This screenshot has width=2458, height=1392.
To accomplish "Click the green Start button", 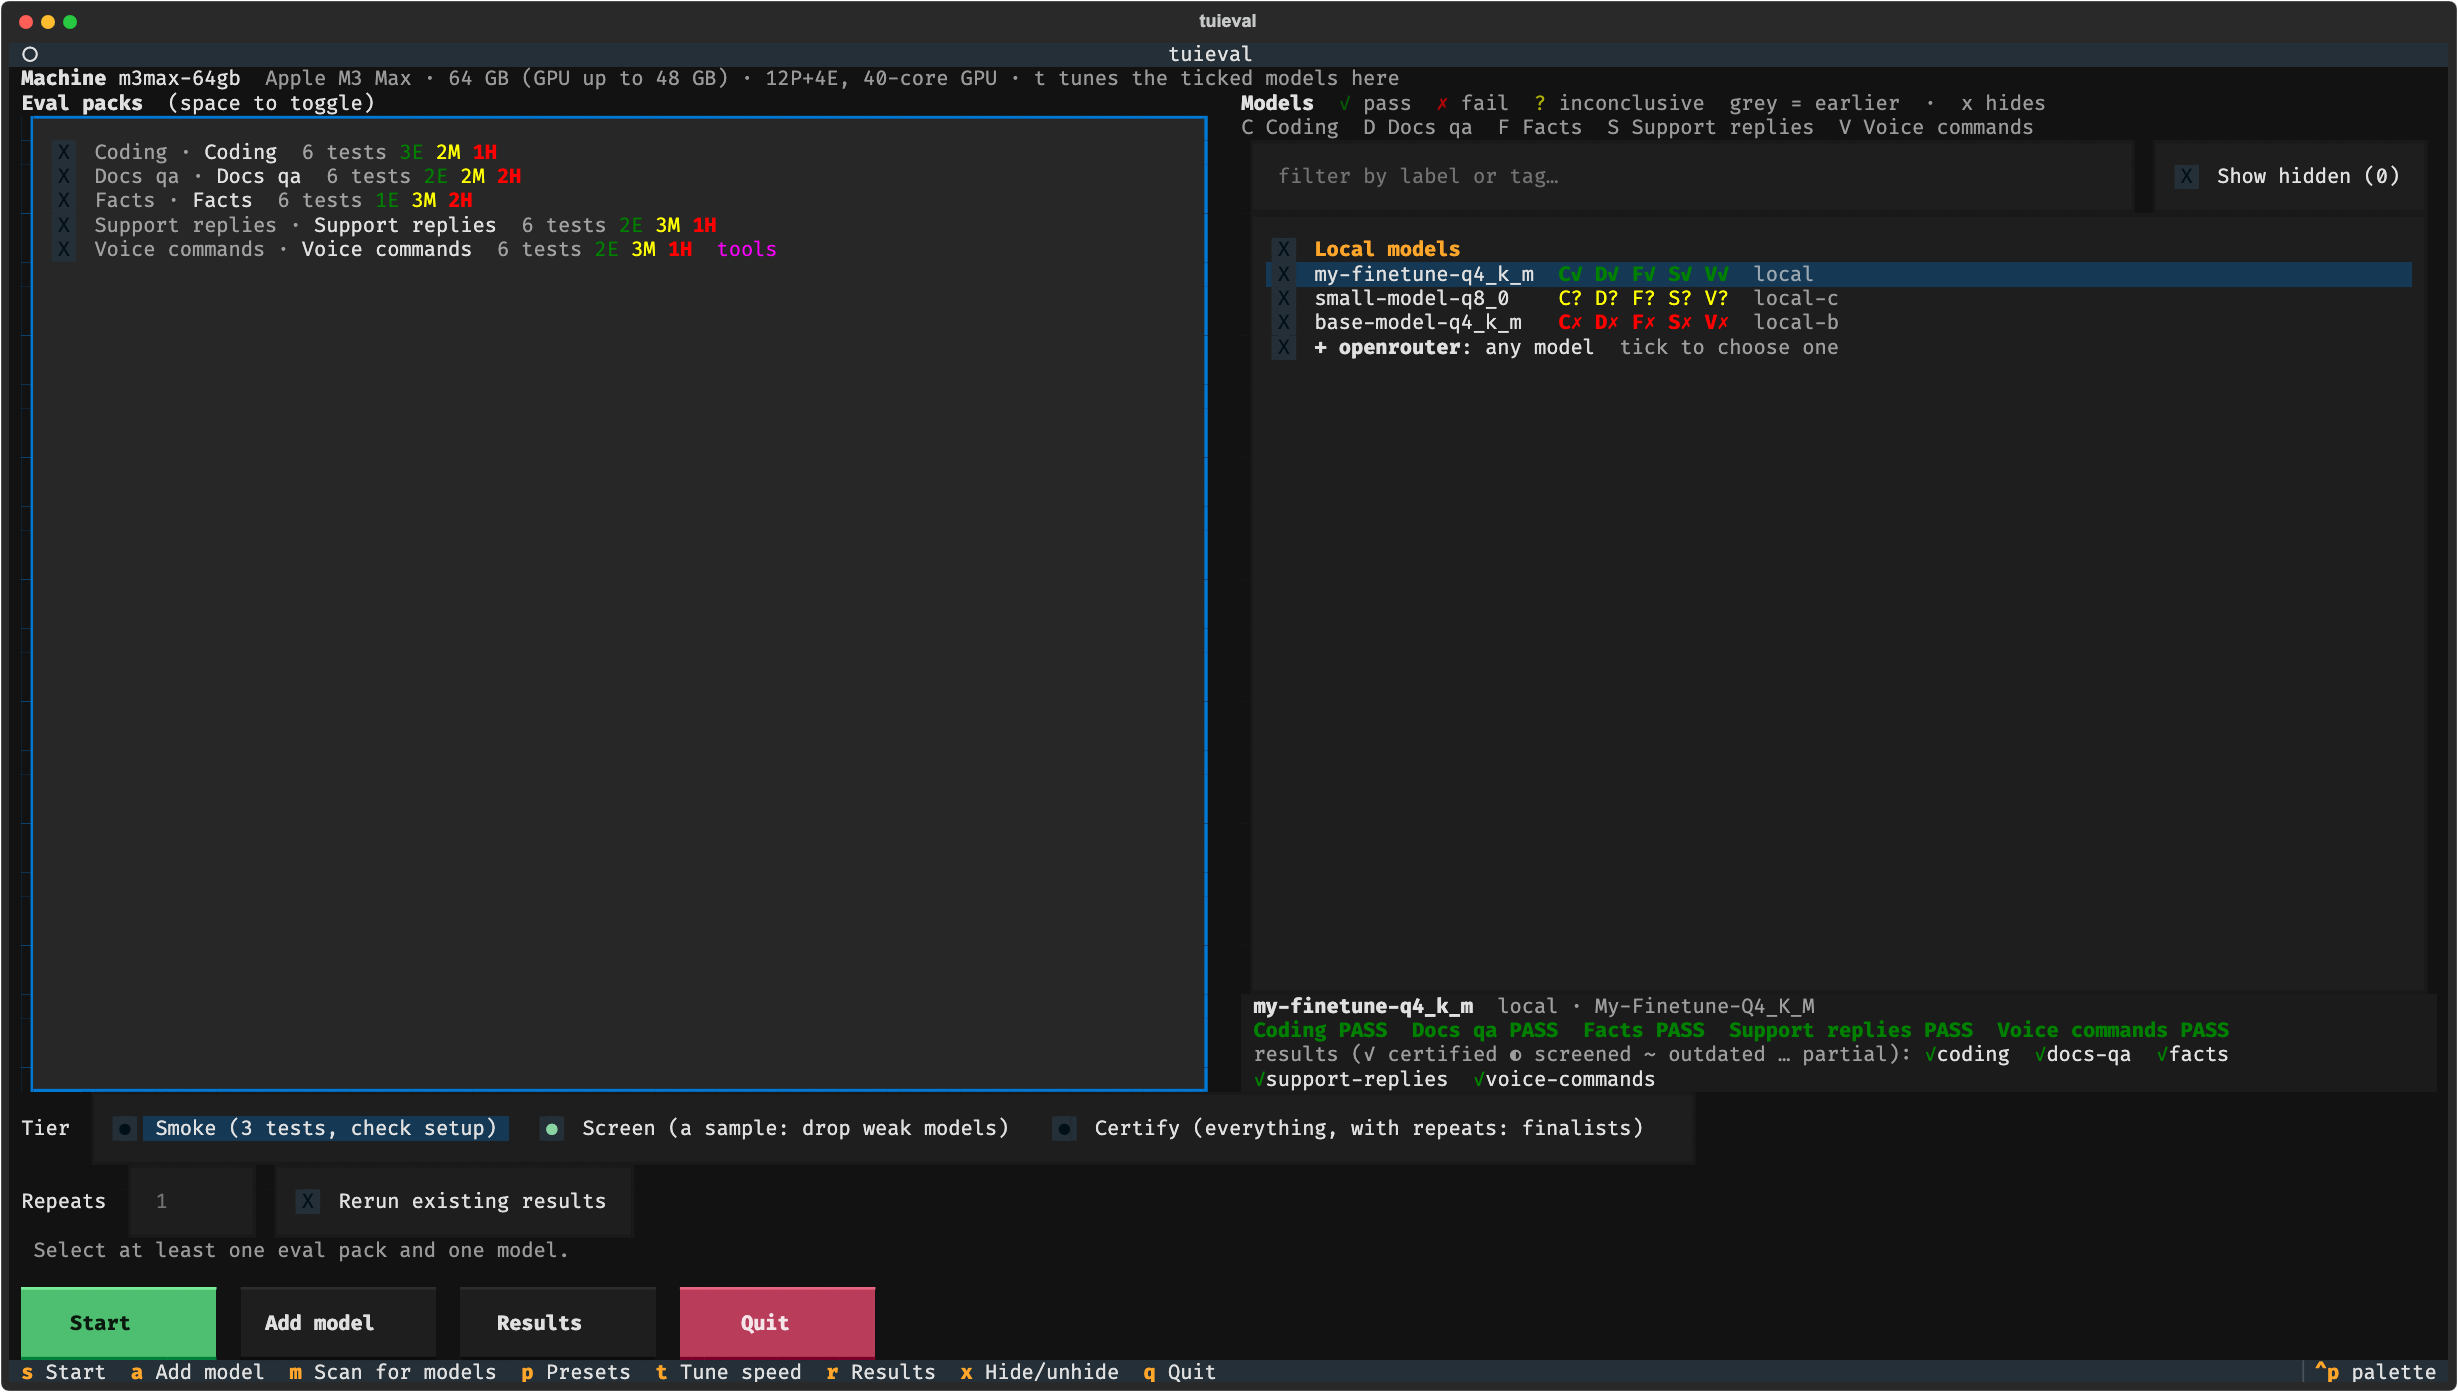I will tap(119, 1323).
